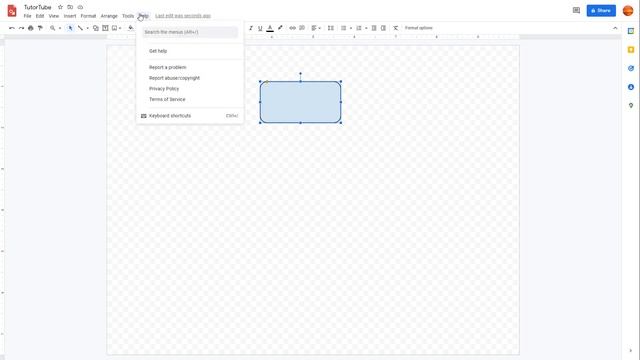Collapse the menus with the chevron
This screenshot has height=360, width=640.
pyautogui.click(x=615, y=28)
